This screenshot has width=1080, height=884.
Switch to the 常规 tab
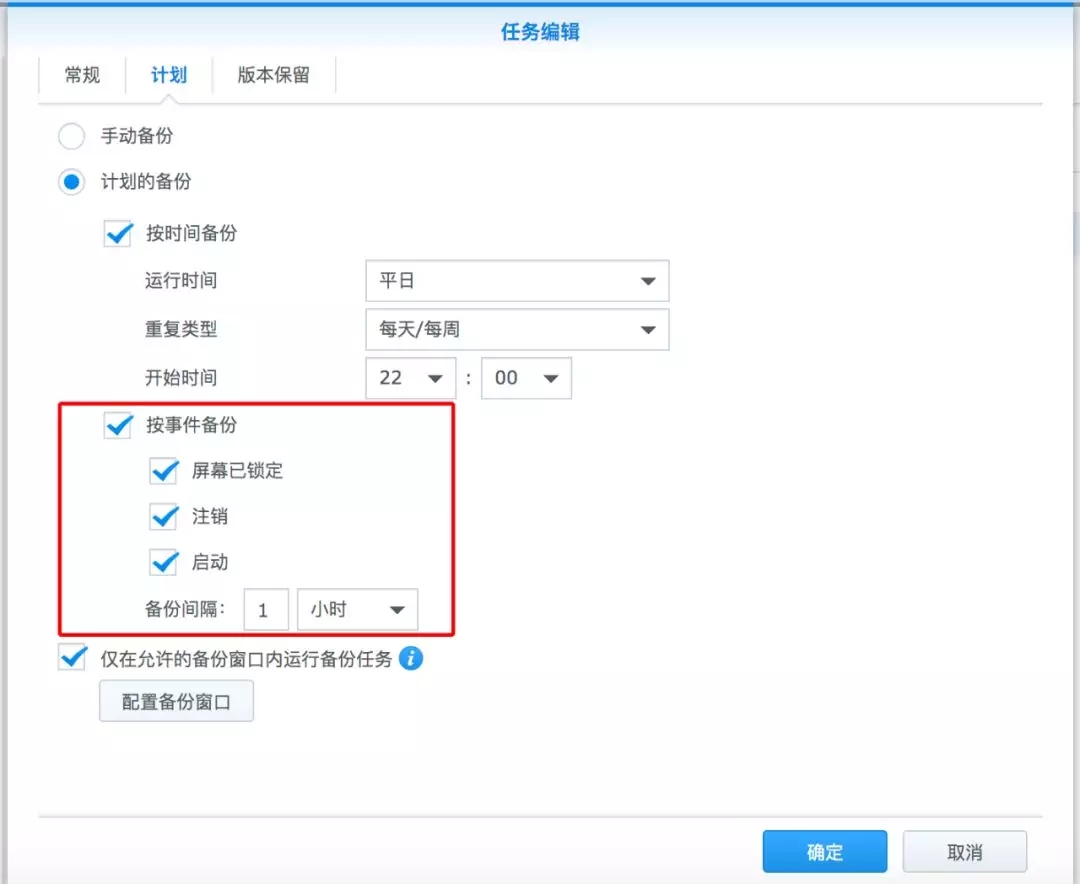(x=81, y=75)
